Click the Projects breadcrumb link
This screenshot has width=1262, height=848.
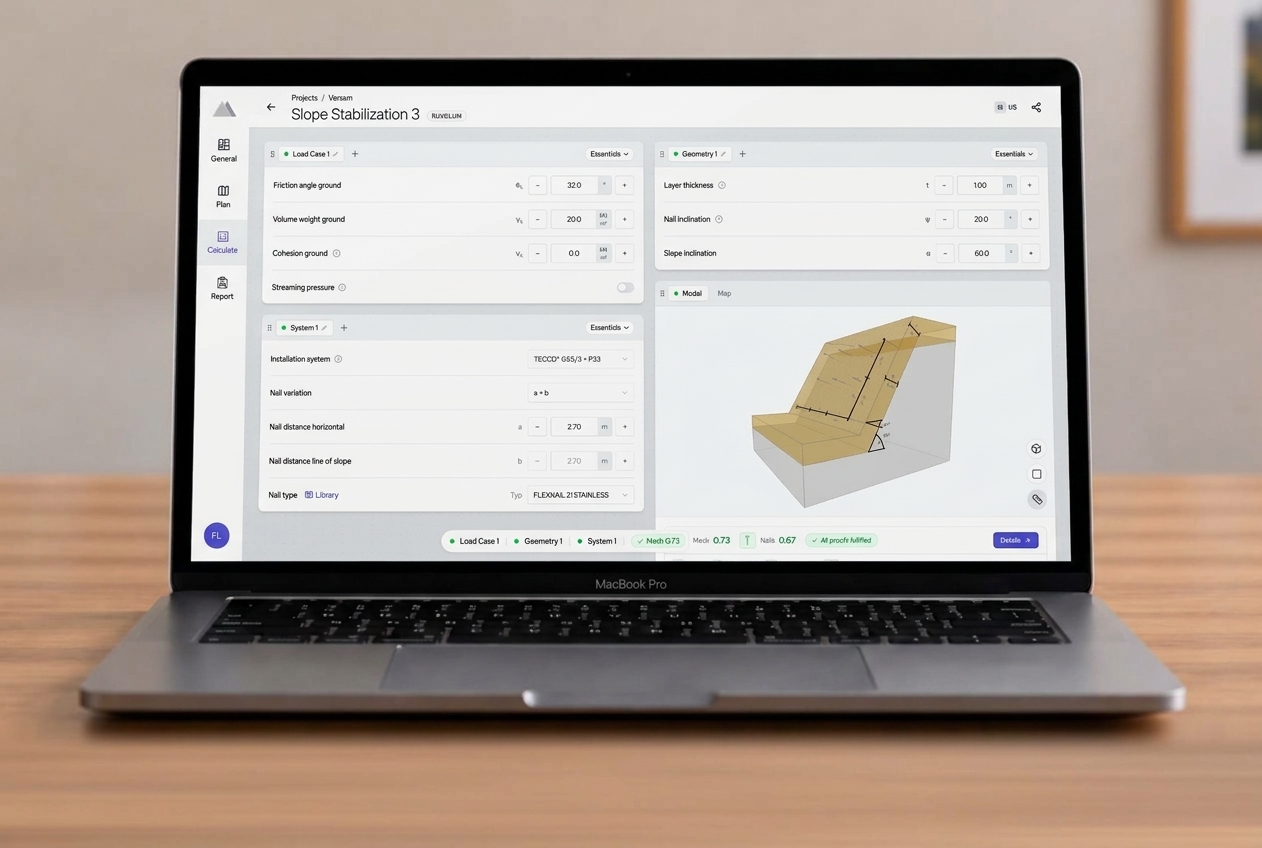click(304, 98)
